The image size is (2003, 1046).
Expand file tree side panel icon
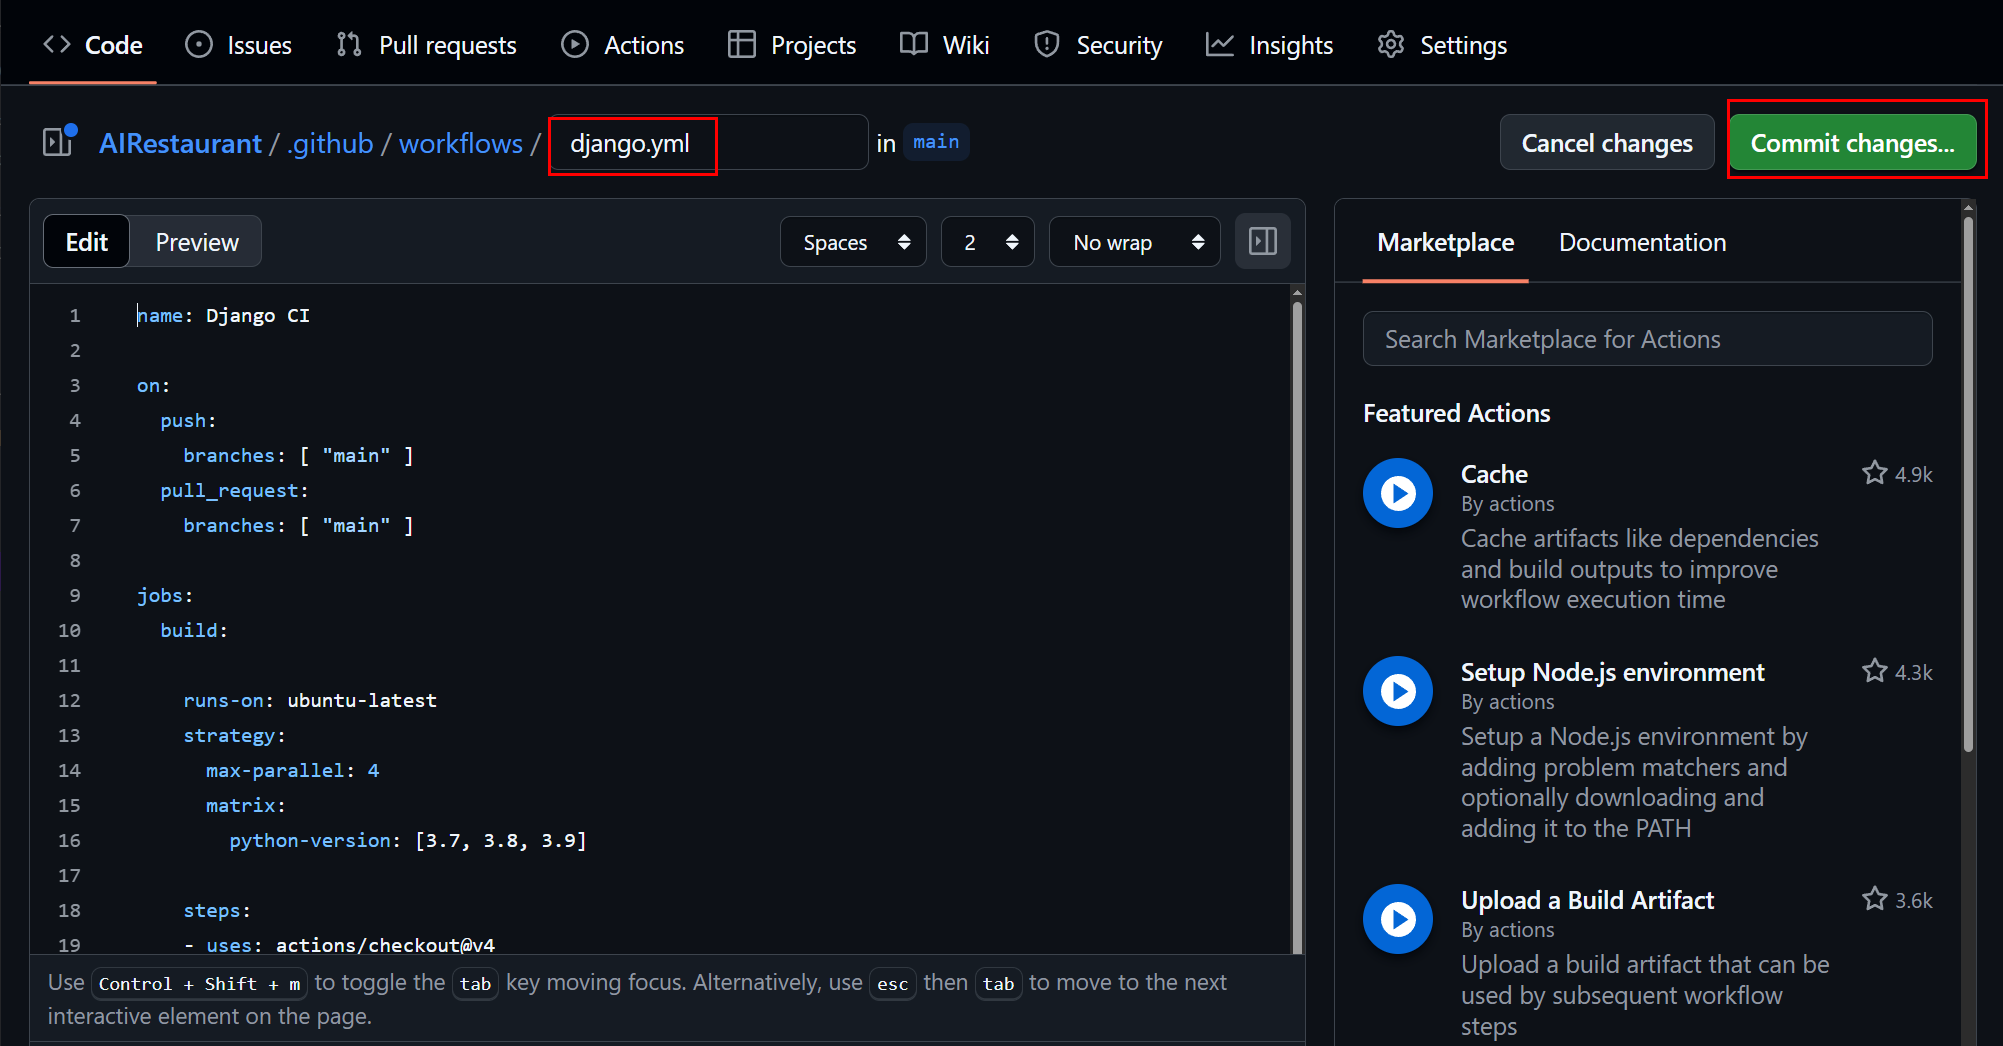[x=59, y=142]
